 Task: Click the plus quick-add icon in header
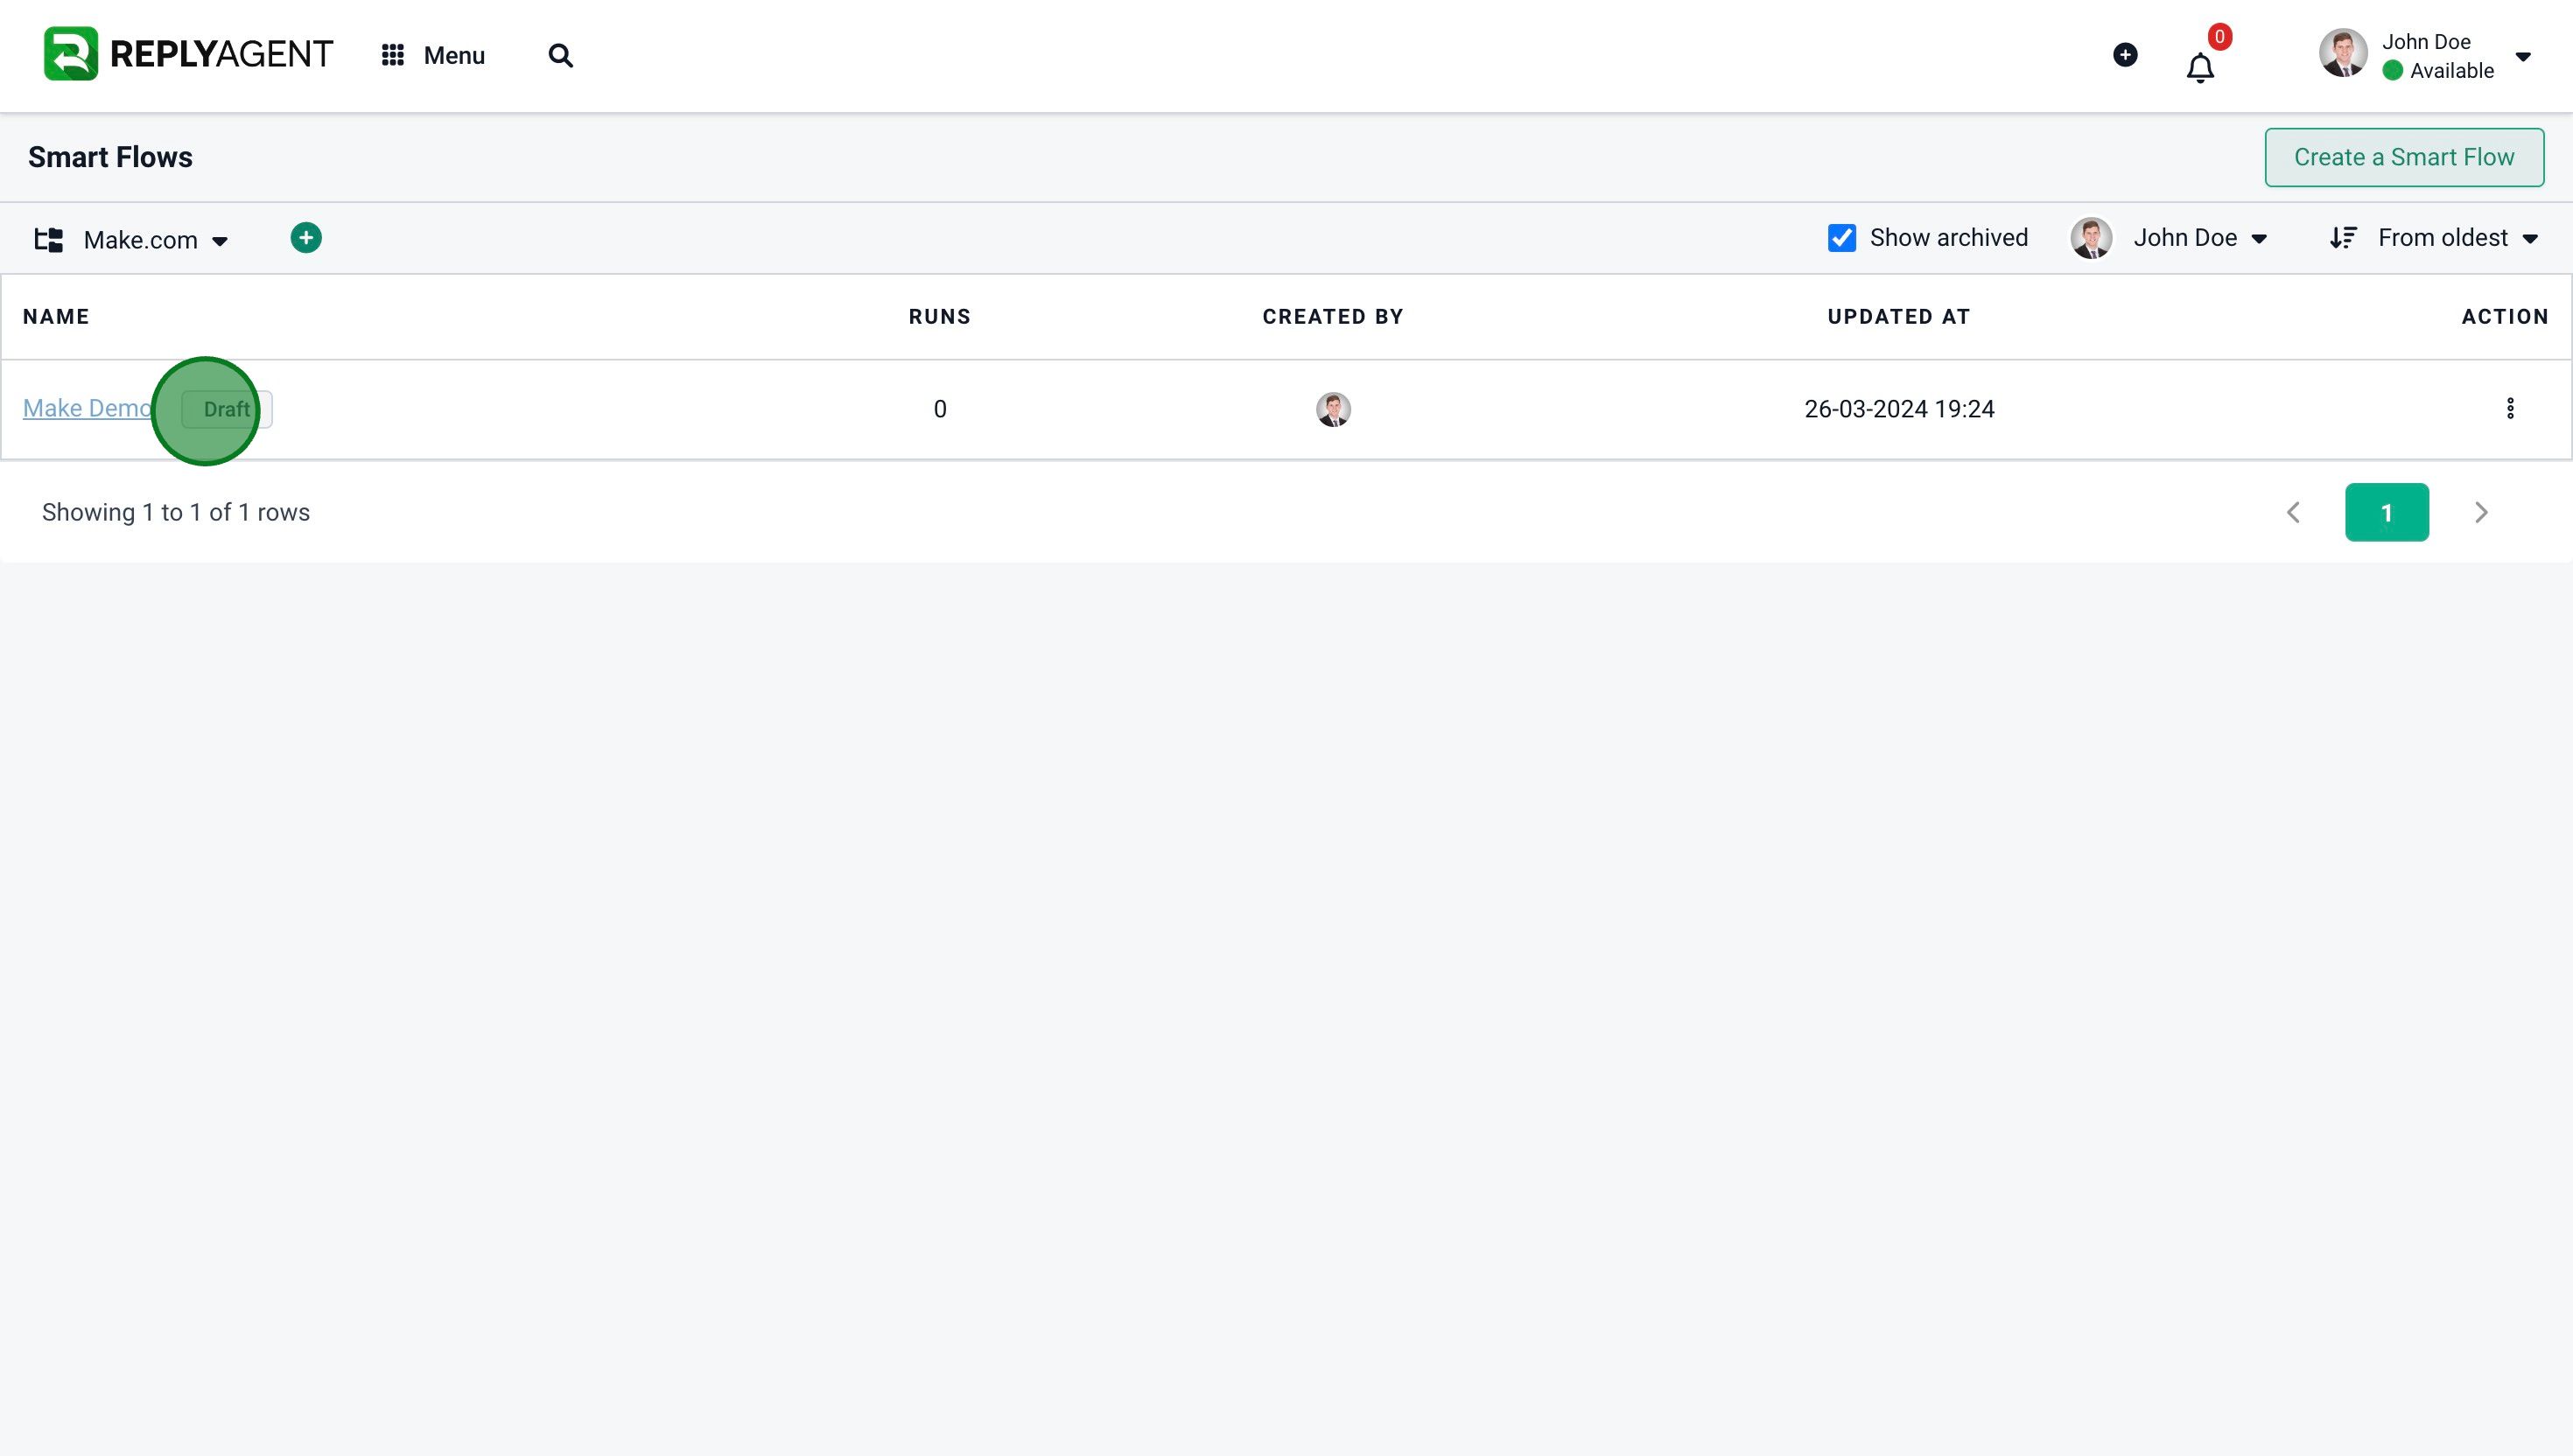click(x=2125, y=55)
